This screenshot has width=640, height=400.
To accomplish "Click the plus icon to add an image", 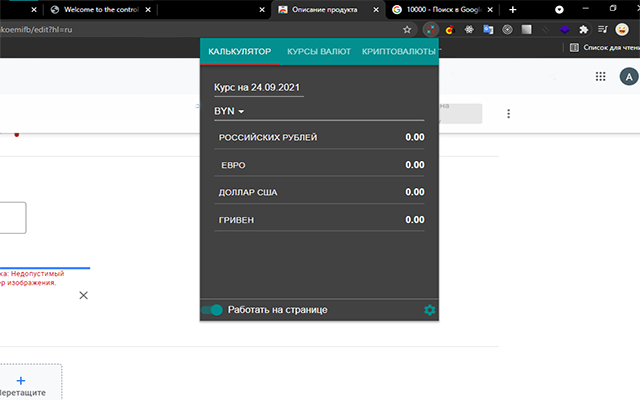I will [21, 381].
